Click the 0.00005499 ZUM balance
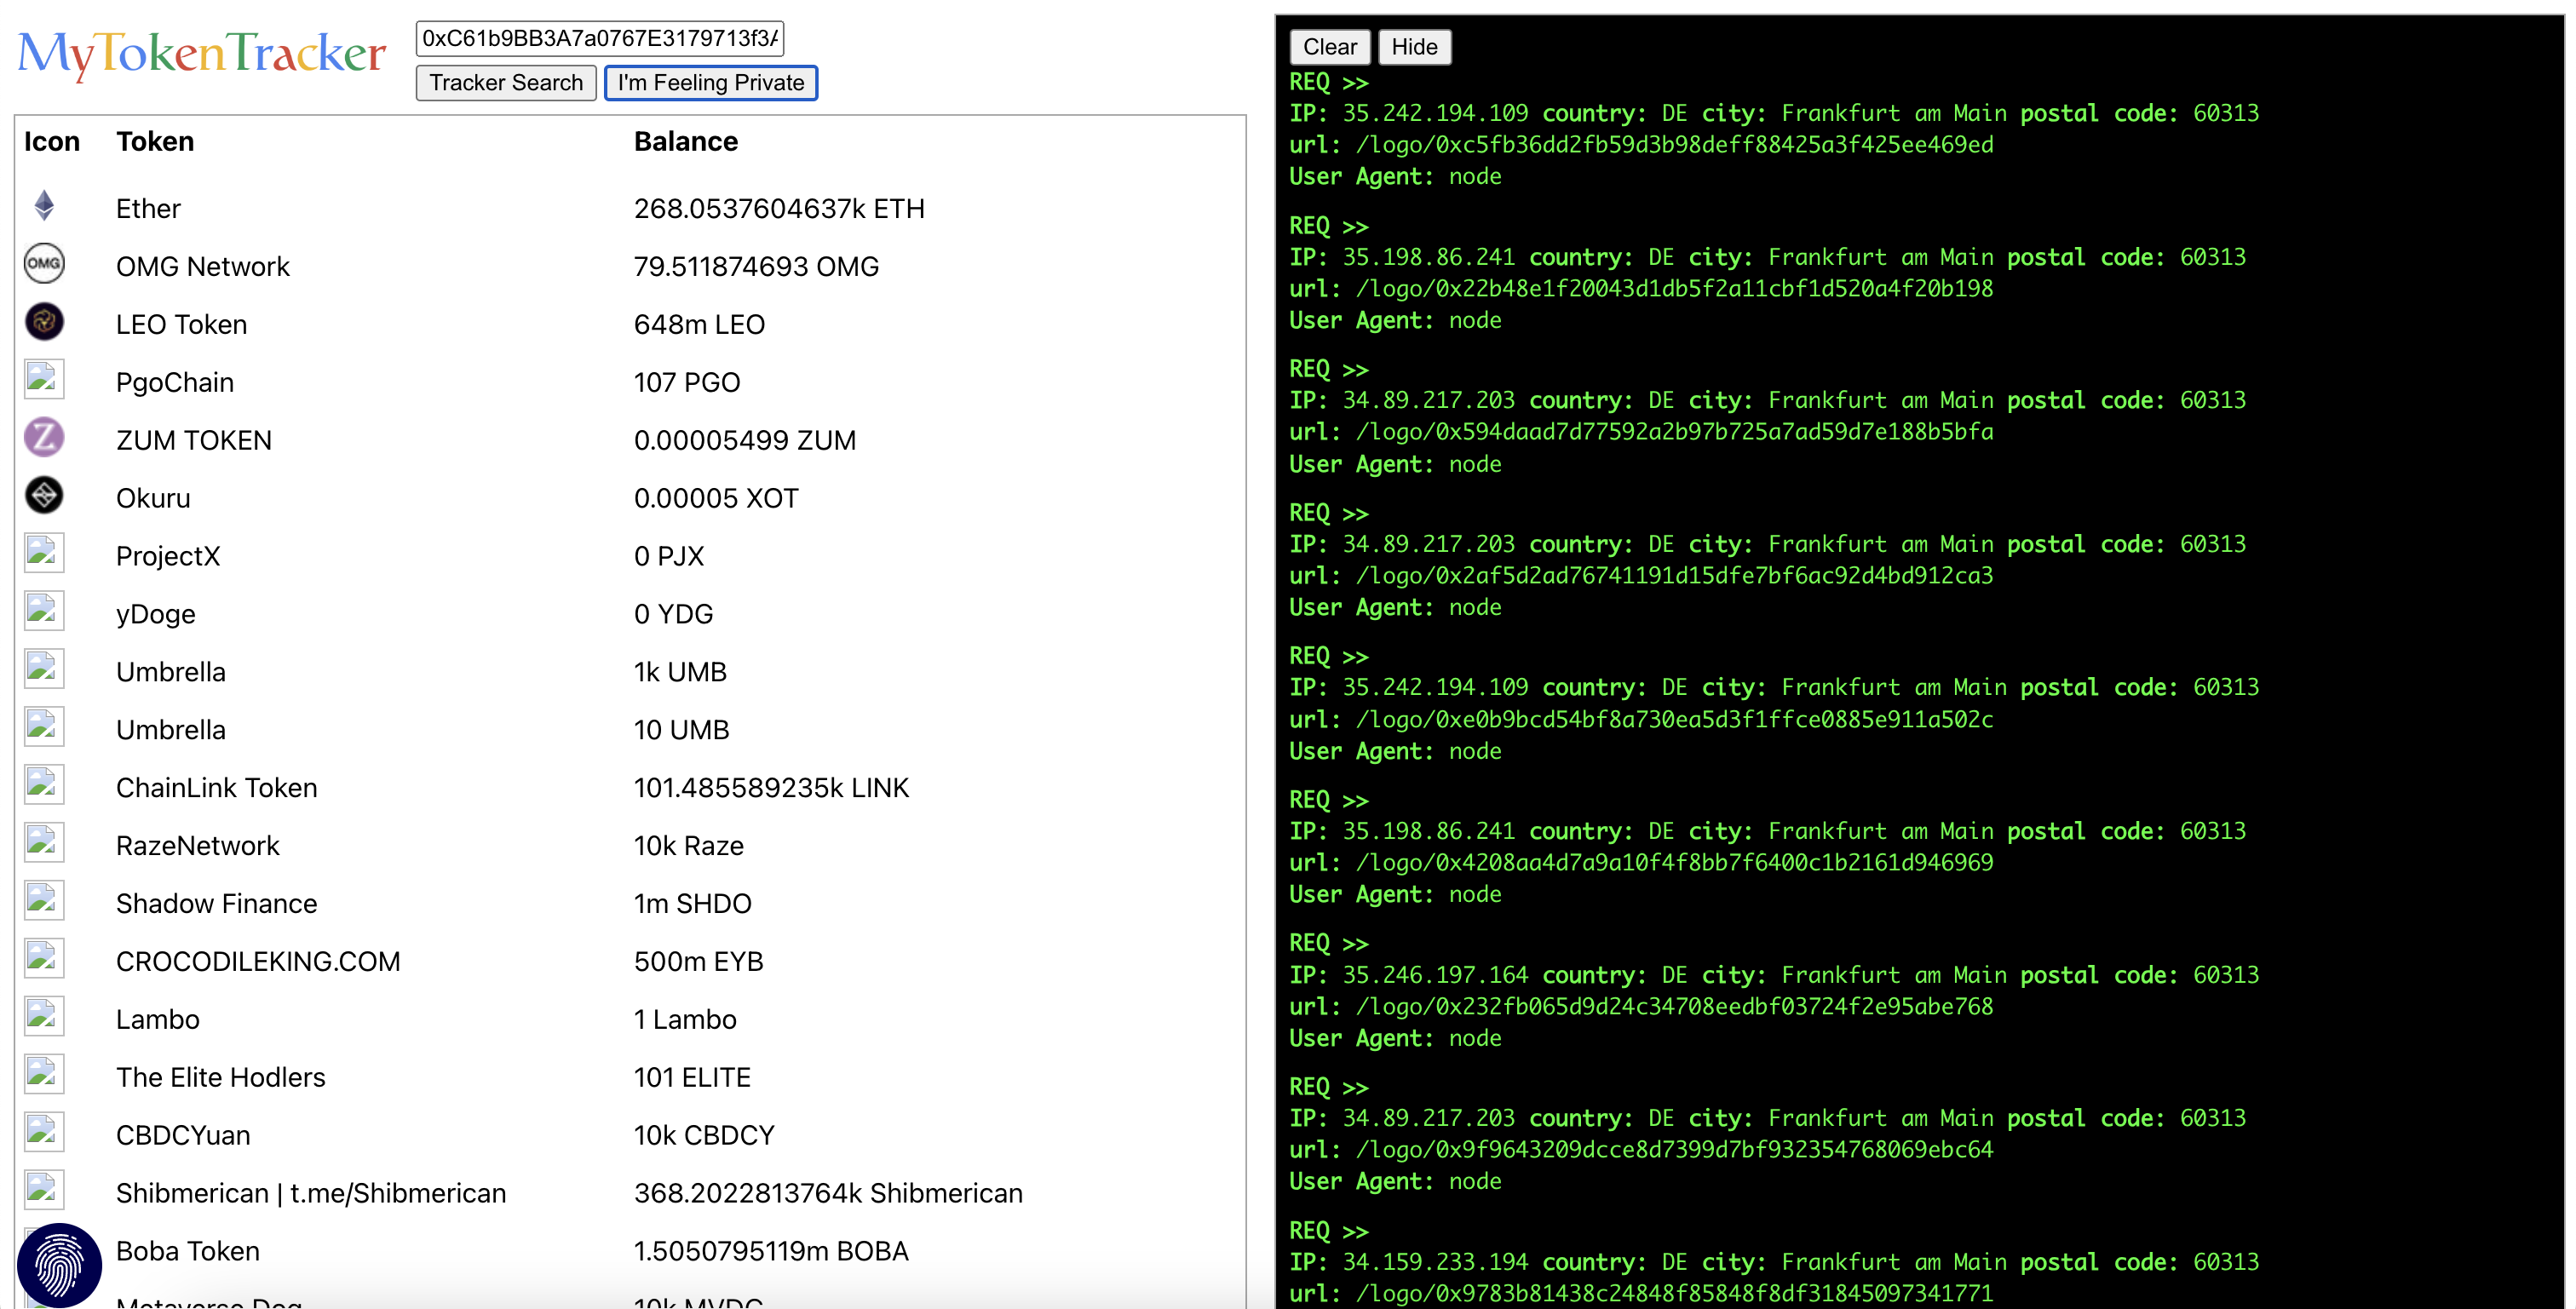The height and width of the screenshot is (1309, 2576). (745, 441)
